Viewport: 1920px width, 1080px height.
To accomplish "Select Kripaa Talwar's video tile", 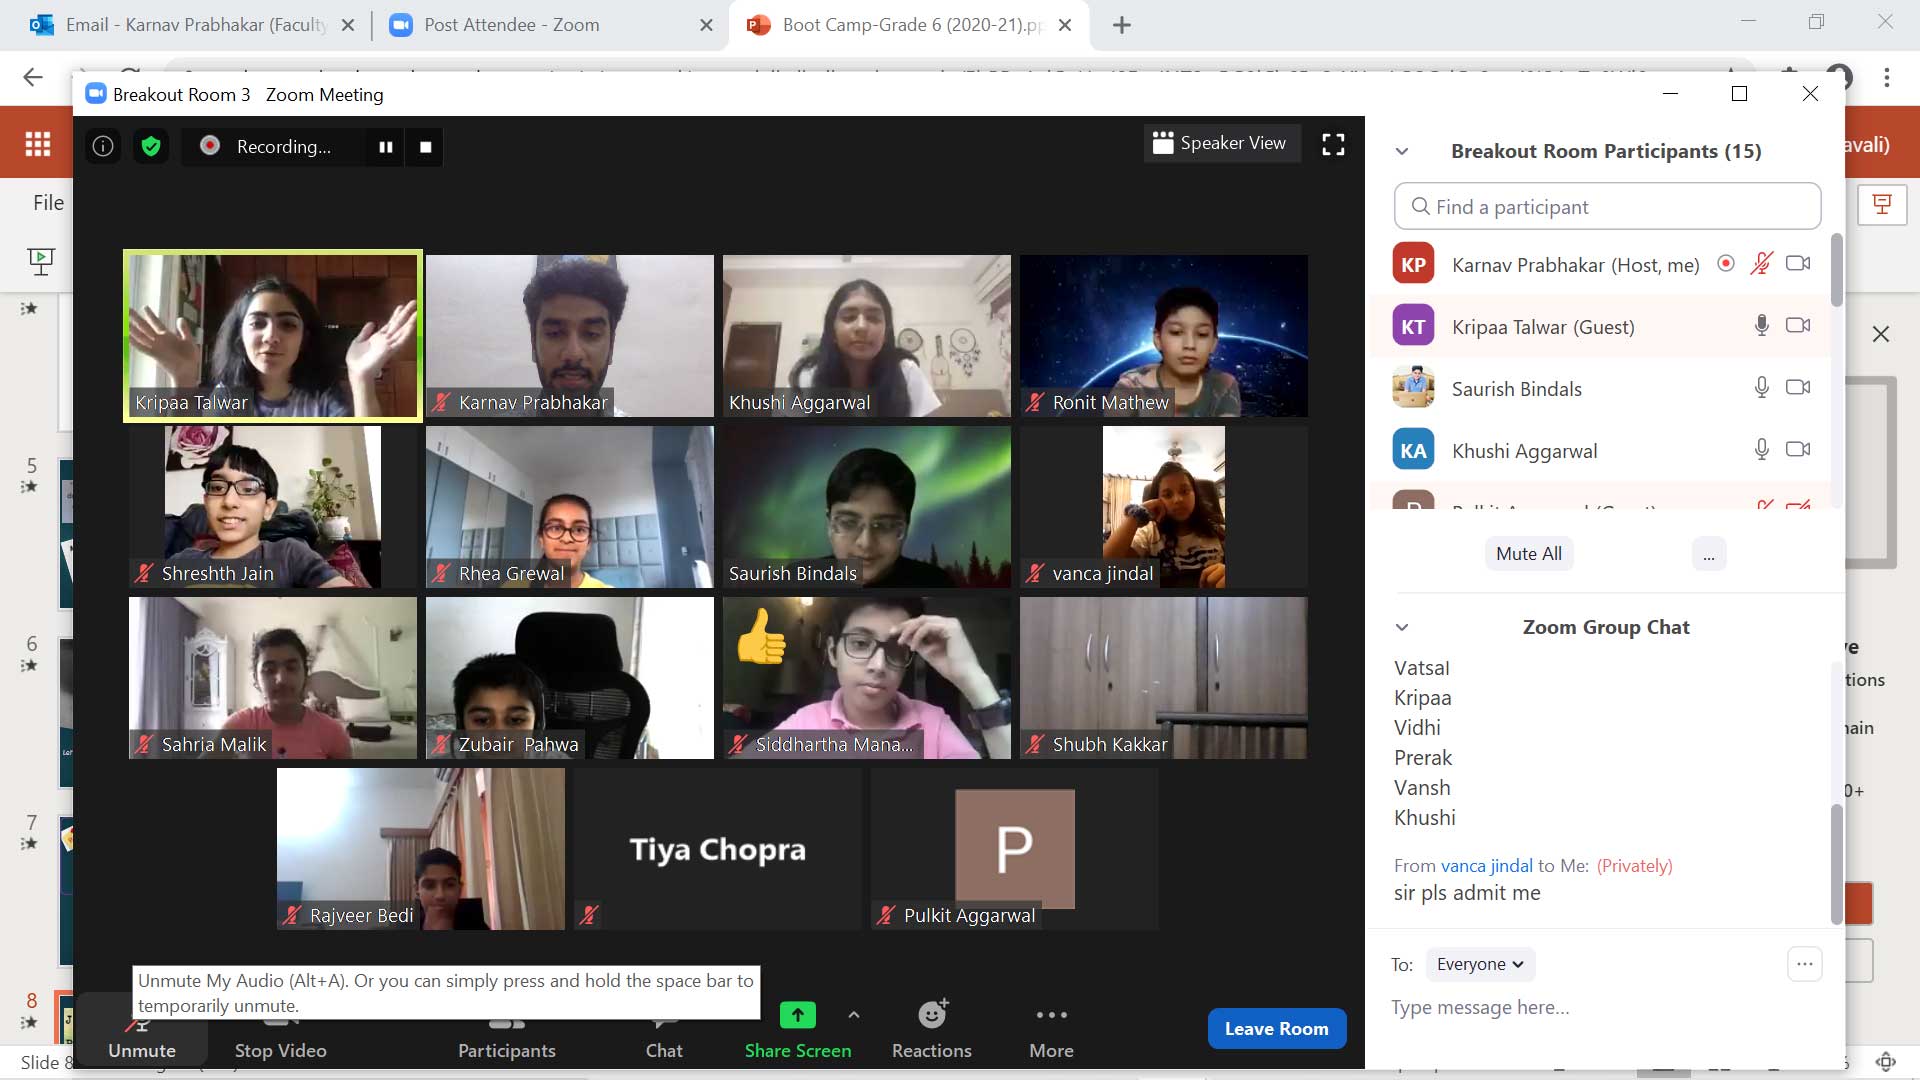I will tap(273, 336).
